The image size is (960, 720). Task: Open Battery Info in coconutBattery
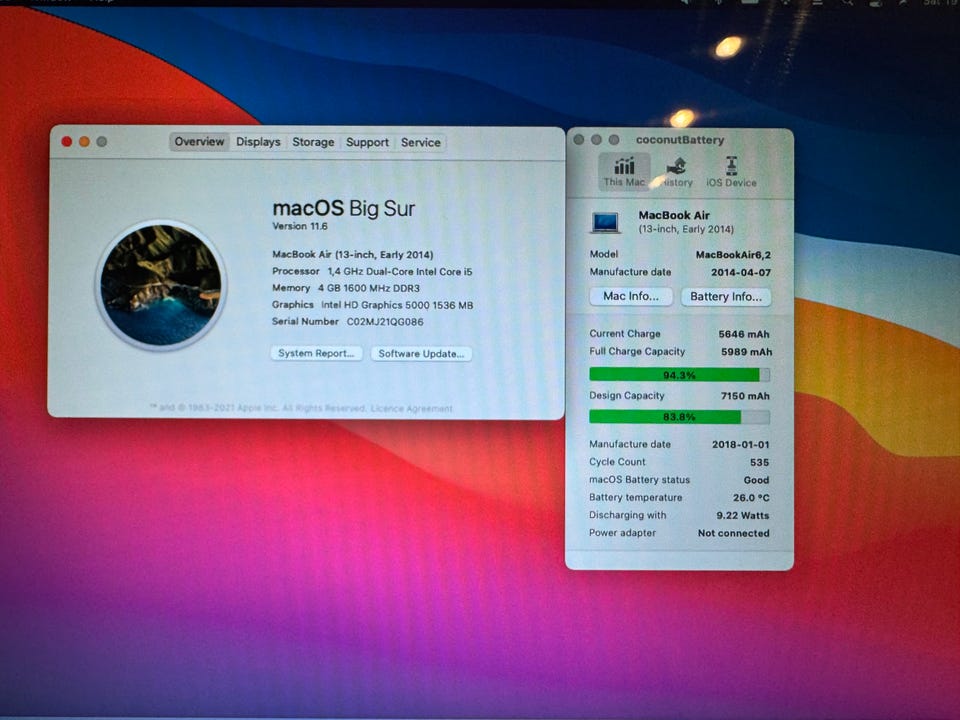pos(726,297)
